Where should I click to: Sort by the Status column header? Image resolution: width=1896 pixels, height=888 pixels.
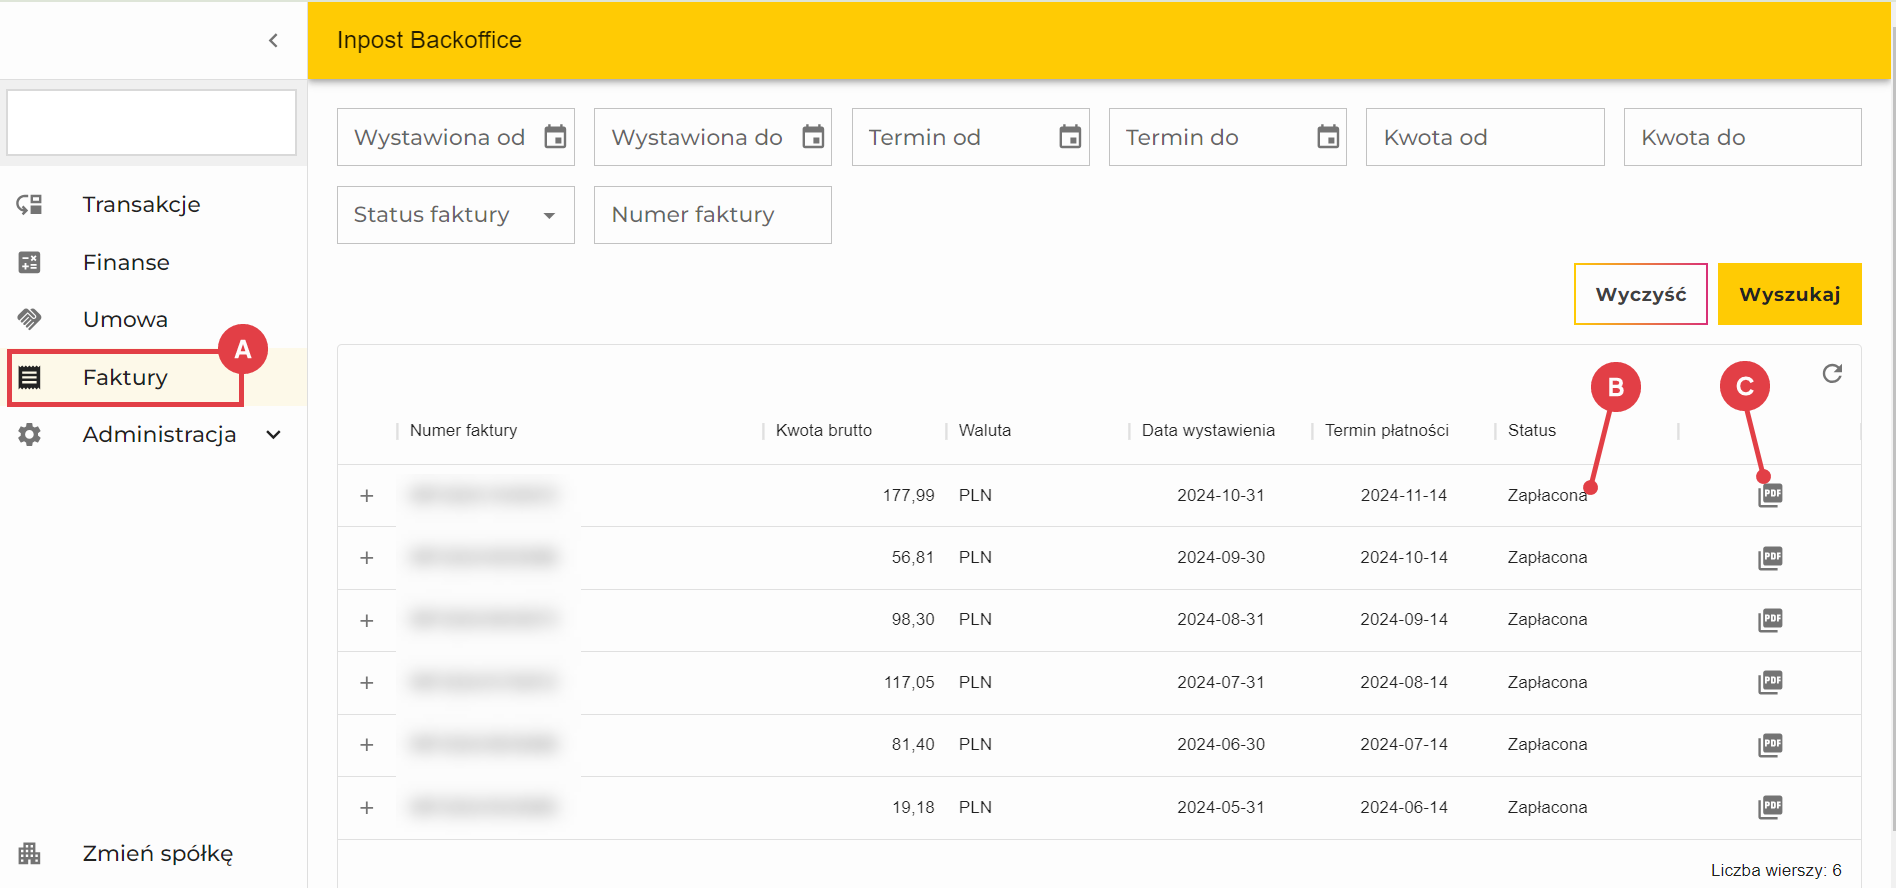pyautogui.click(x=1532, y=430)
